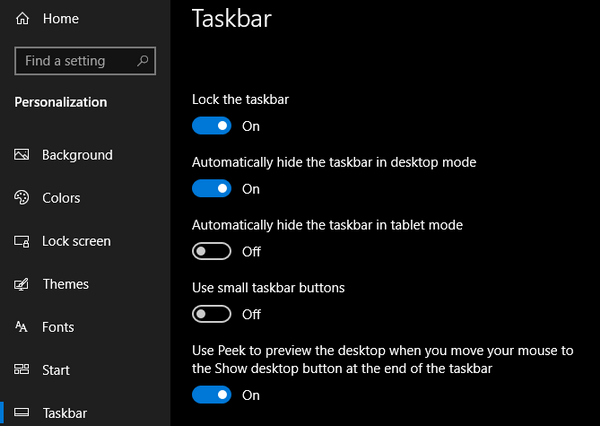Click the Start tiles icon
Image resolution: width=600 pixels, height=426 pixels.
point(22,370)
